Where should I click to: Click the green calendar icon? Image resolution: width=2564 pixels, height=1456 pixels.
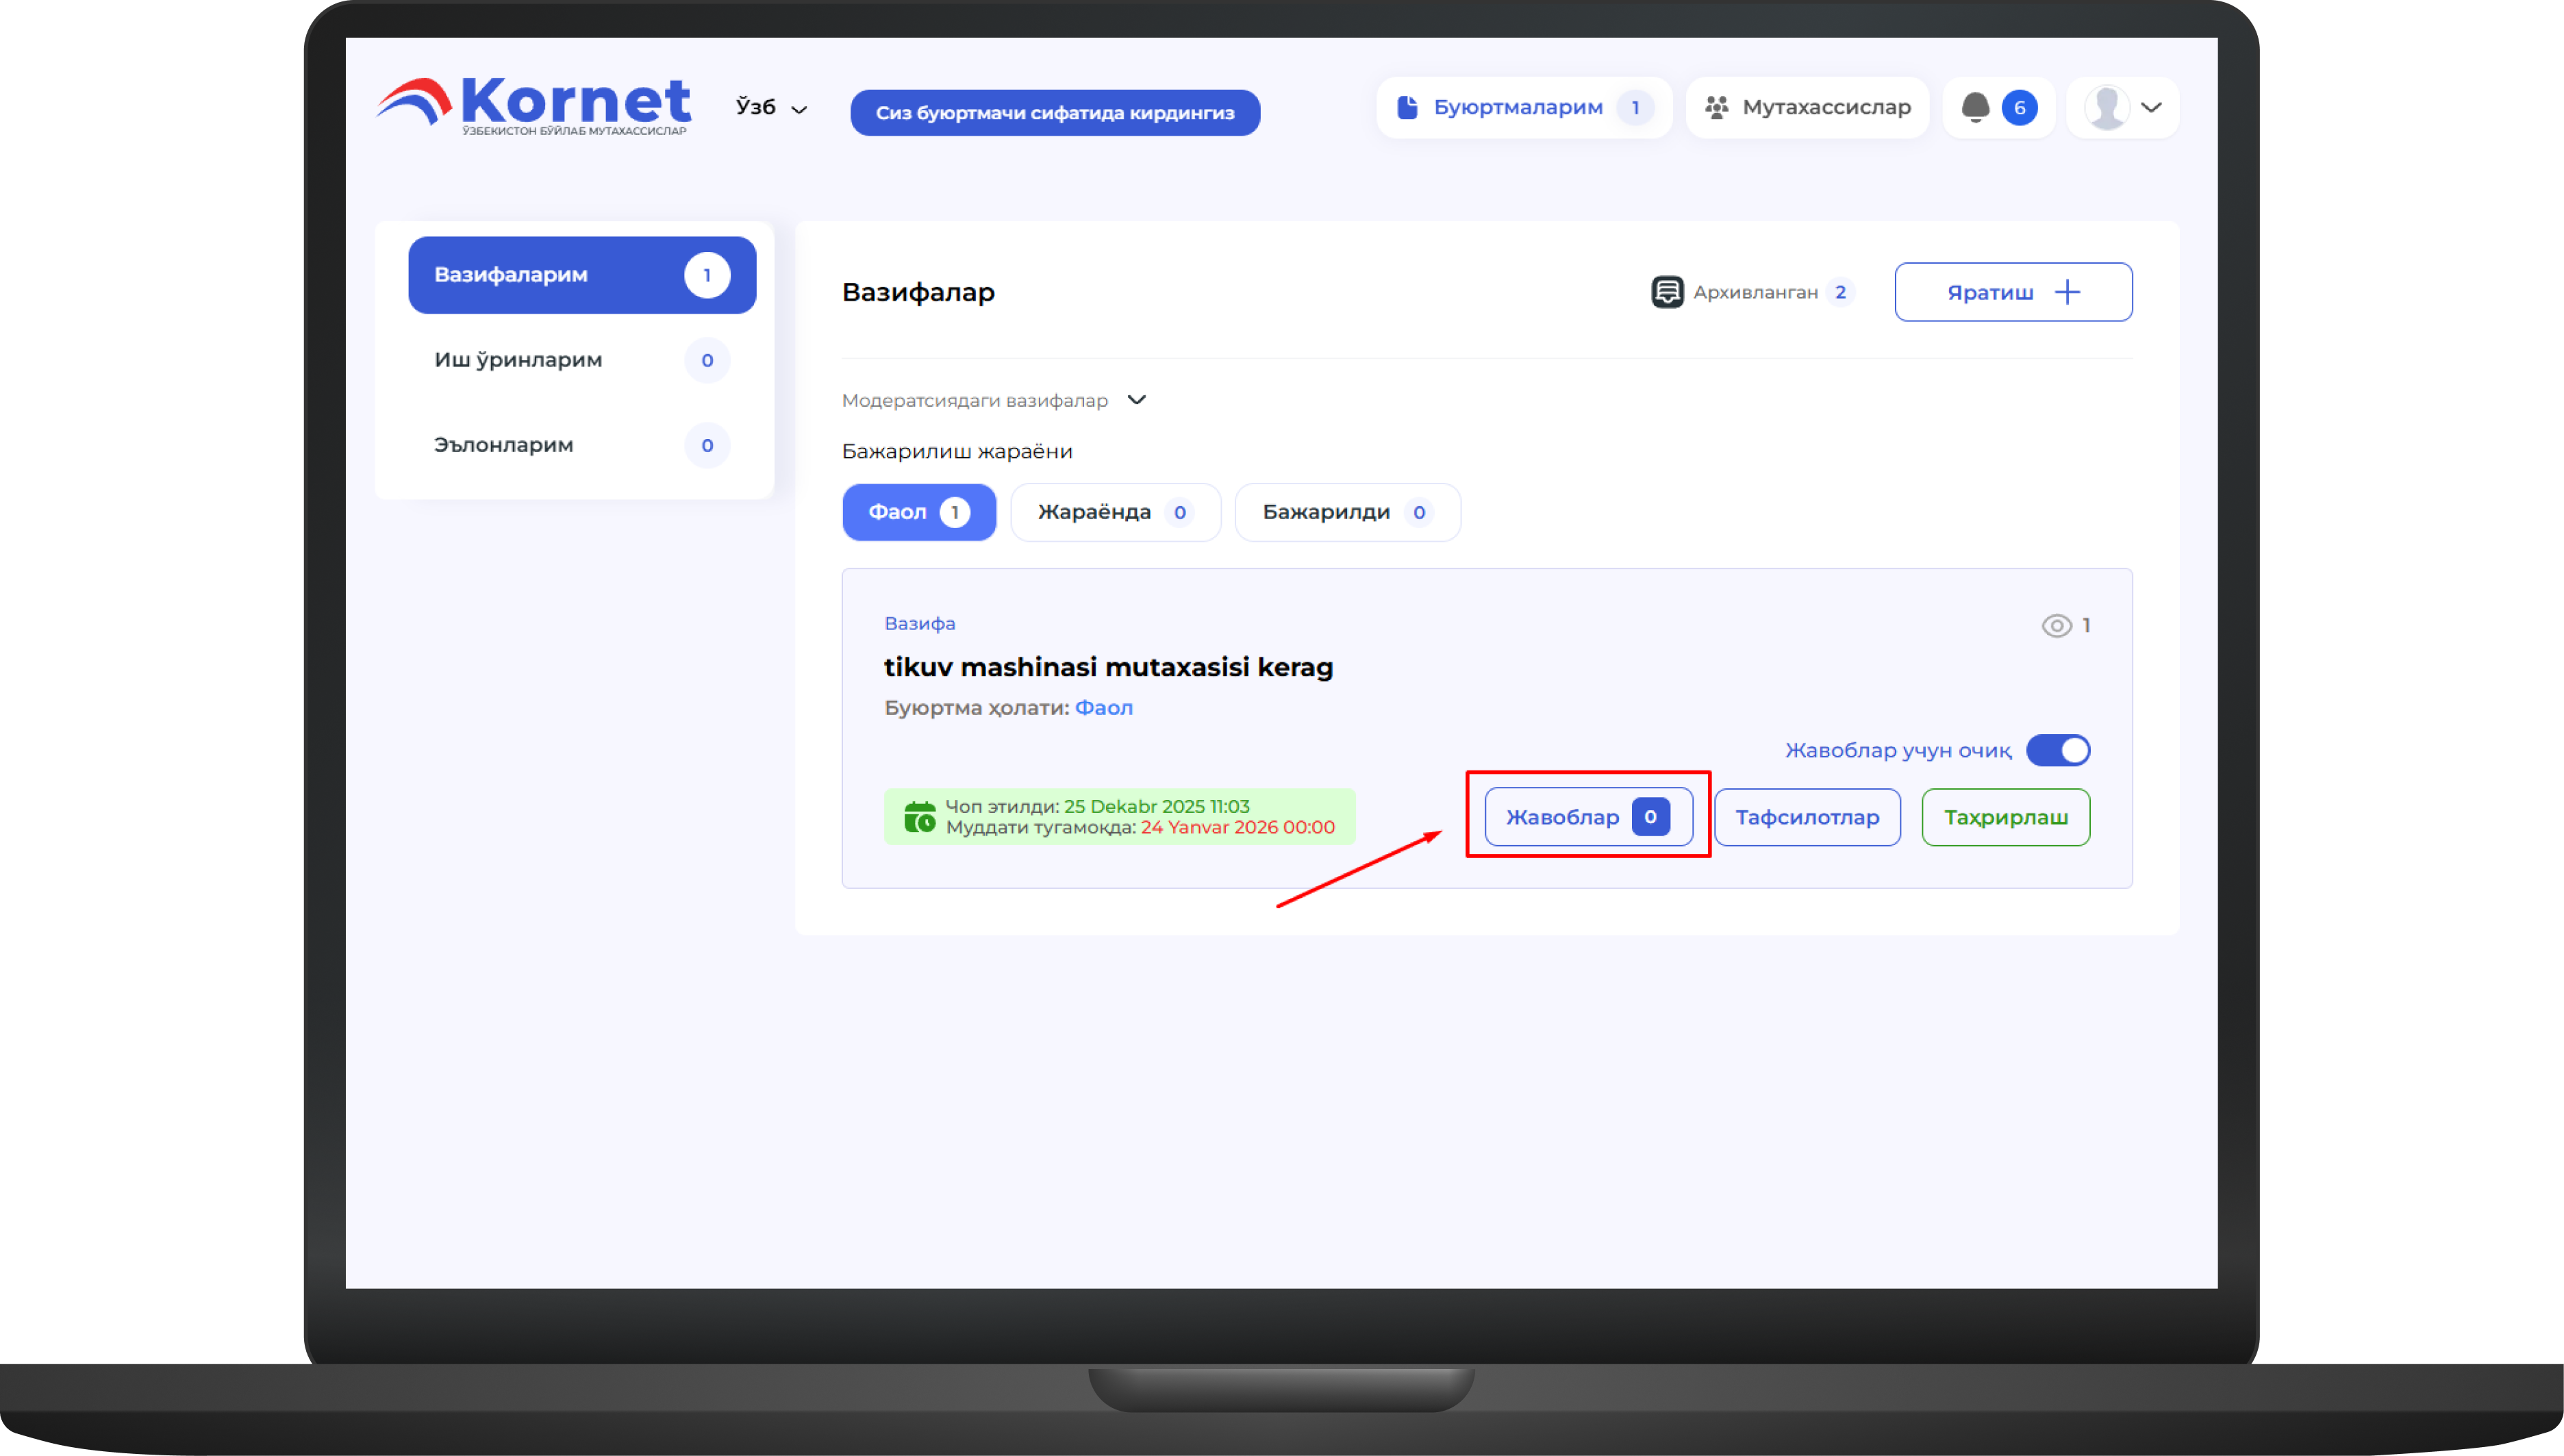[919, 817]
